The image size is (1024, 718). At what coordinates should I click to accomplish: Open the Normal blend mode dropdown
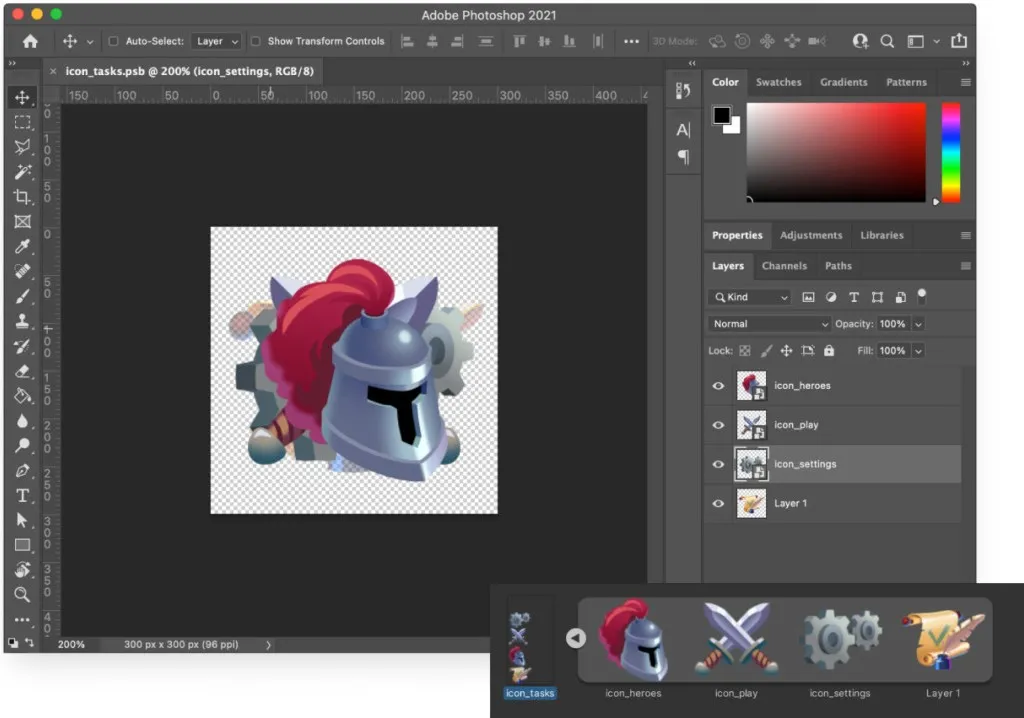[x=769, y=324]
